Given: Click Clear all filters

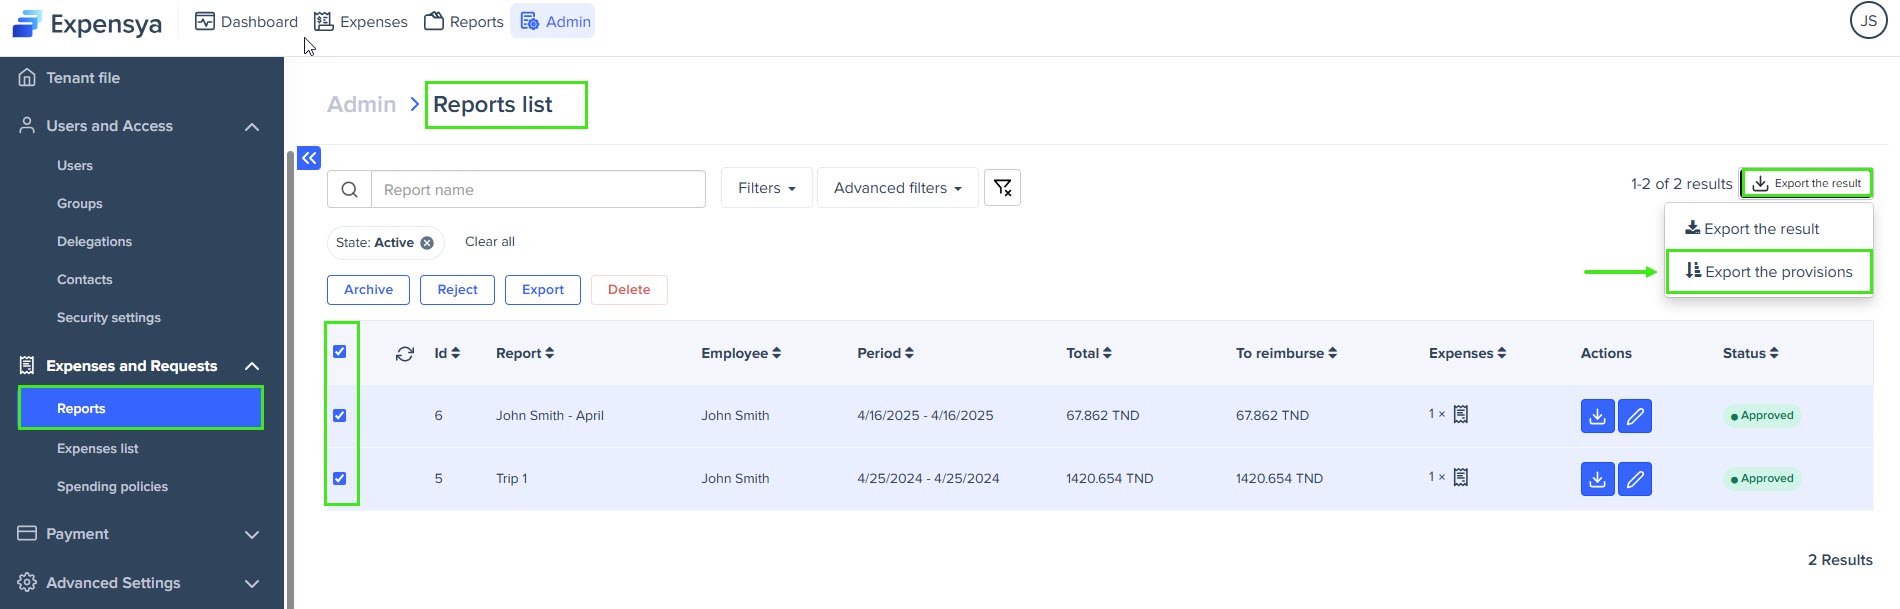Looking at the screenshot, I should pos(490,241).
